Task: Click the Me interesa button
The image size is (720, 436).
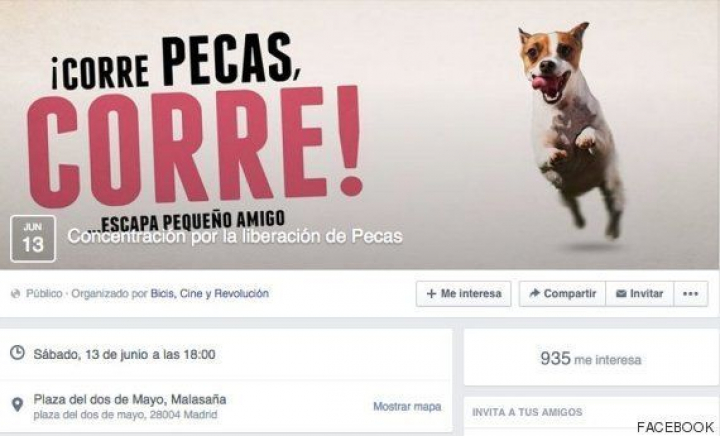Action: click(463, 294)
